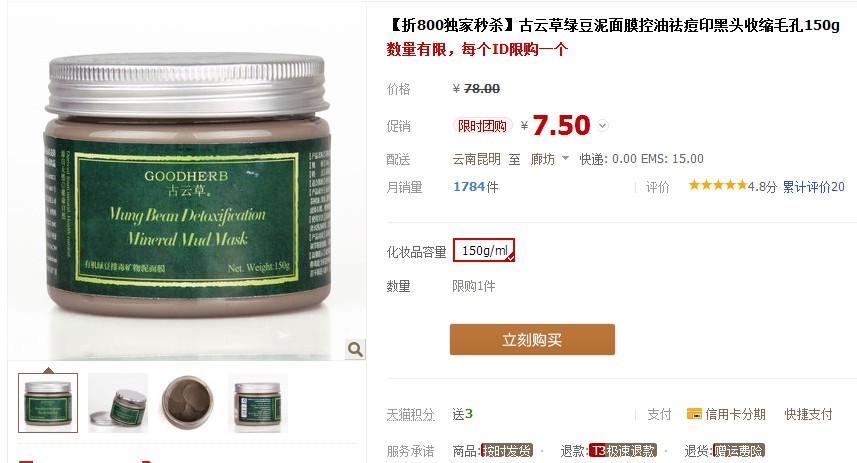The height and width of the screenshot is (463, 857).
Task: Click the five-star rating icons
Action: tap(717, 185)
